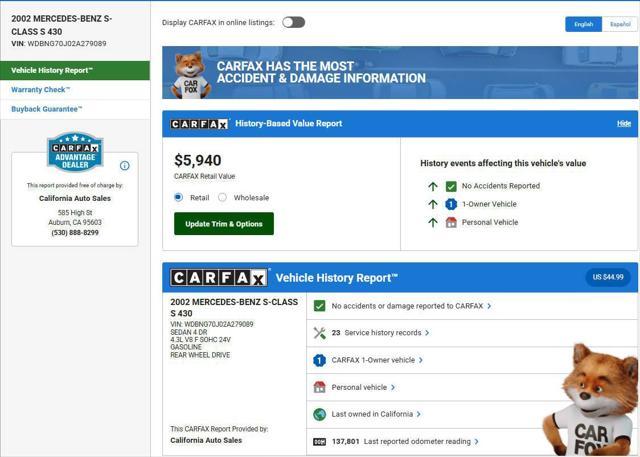The height and width of the screenshot is (457, 640).
Task: Click California Auto Sales name in dealer card
Action: pos(75,198)
